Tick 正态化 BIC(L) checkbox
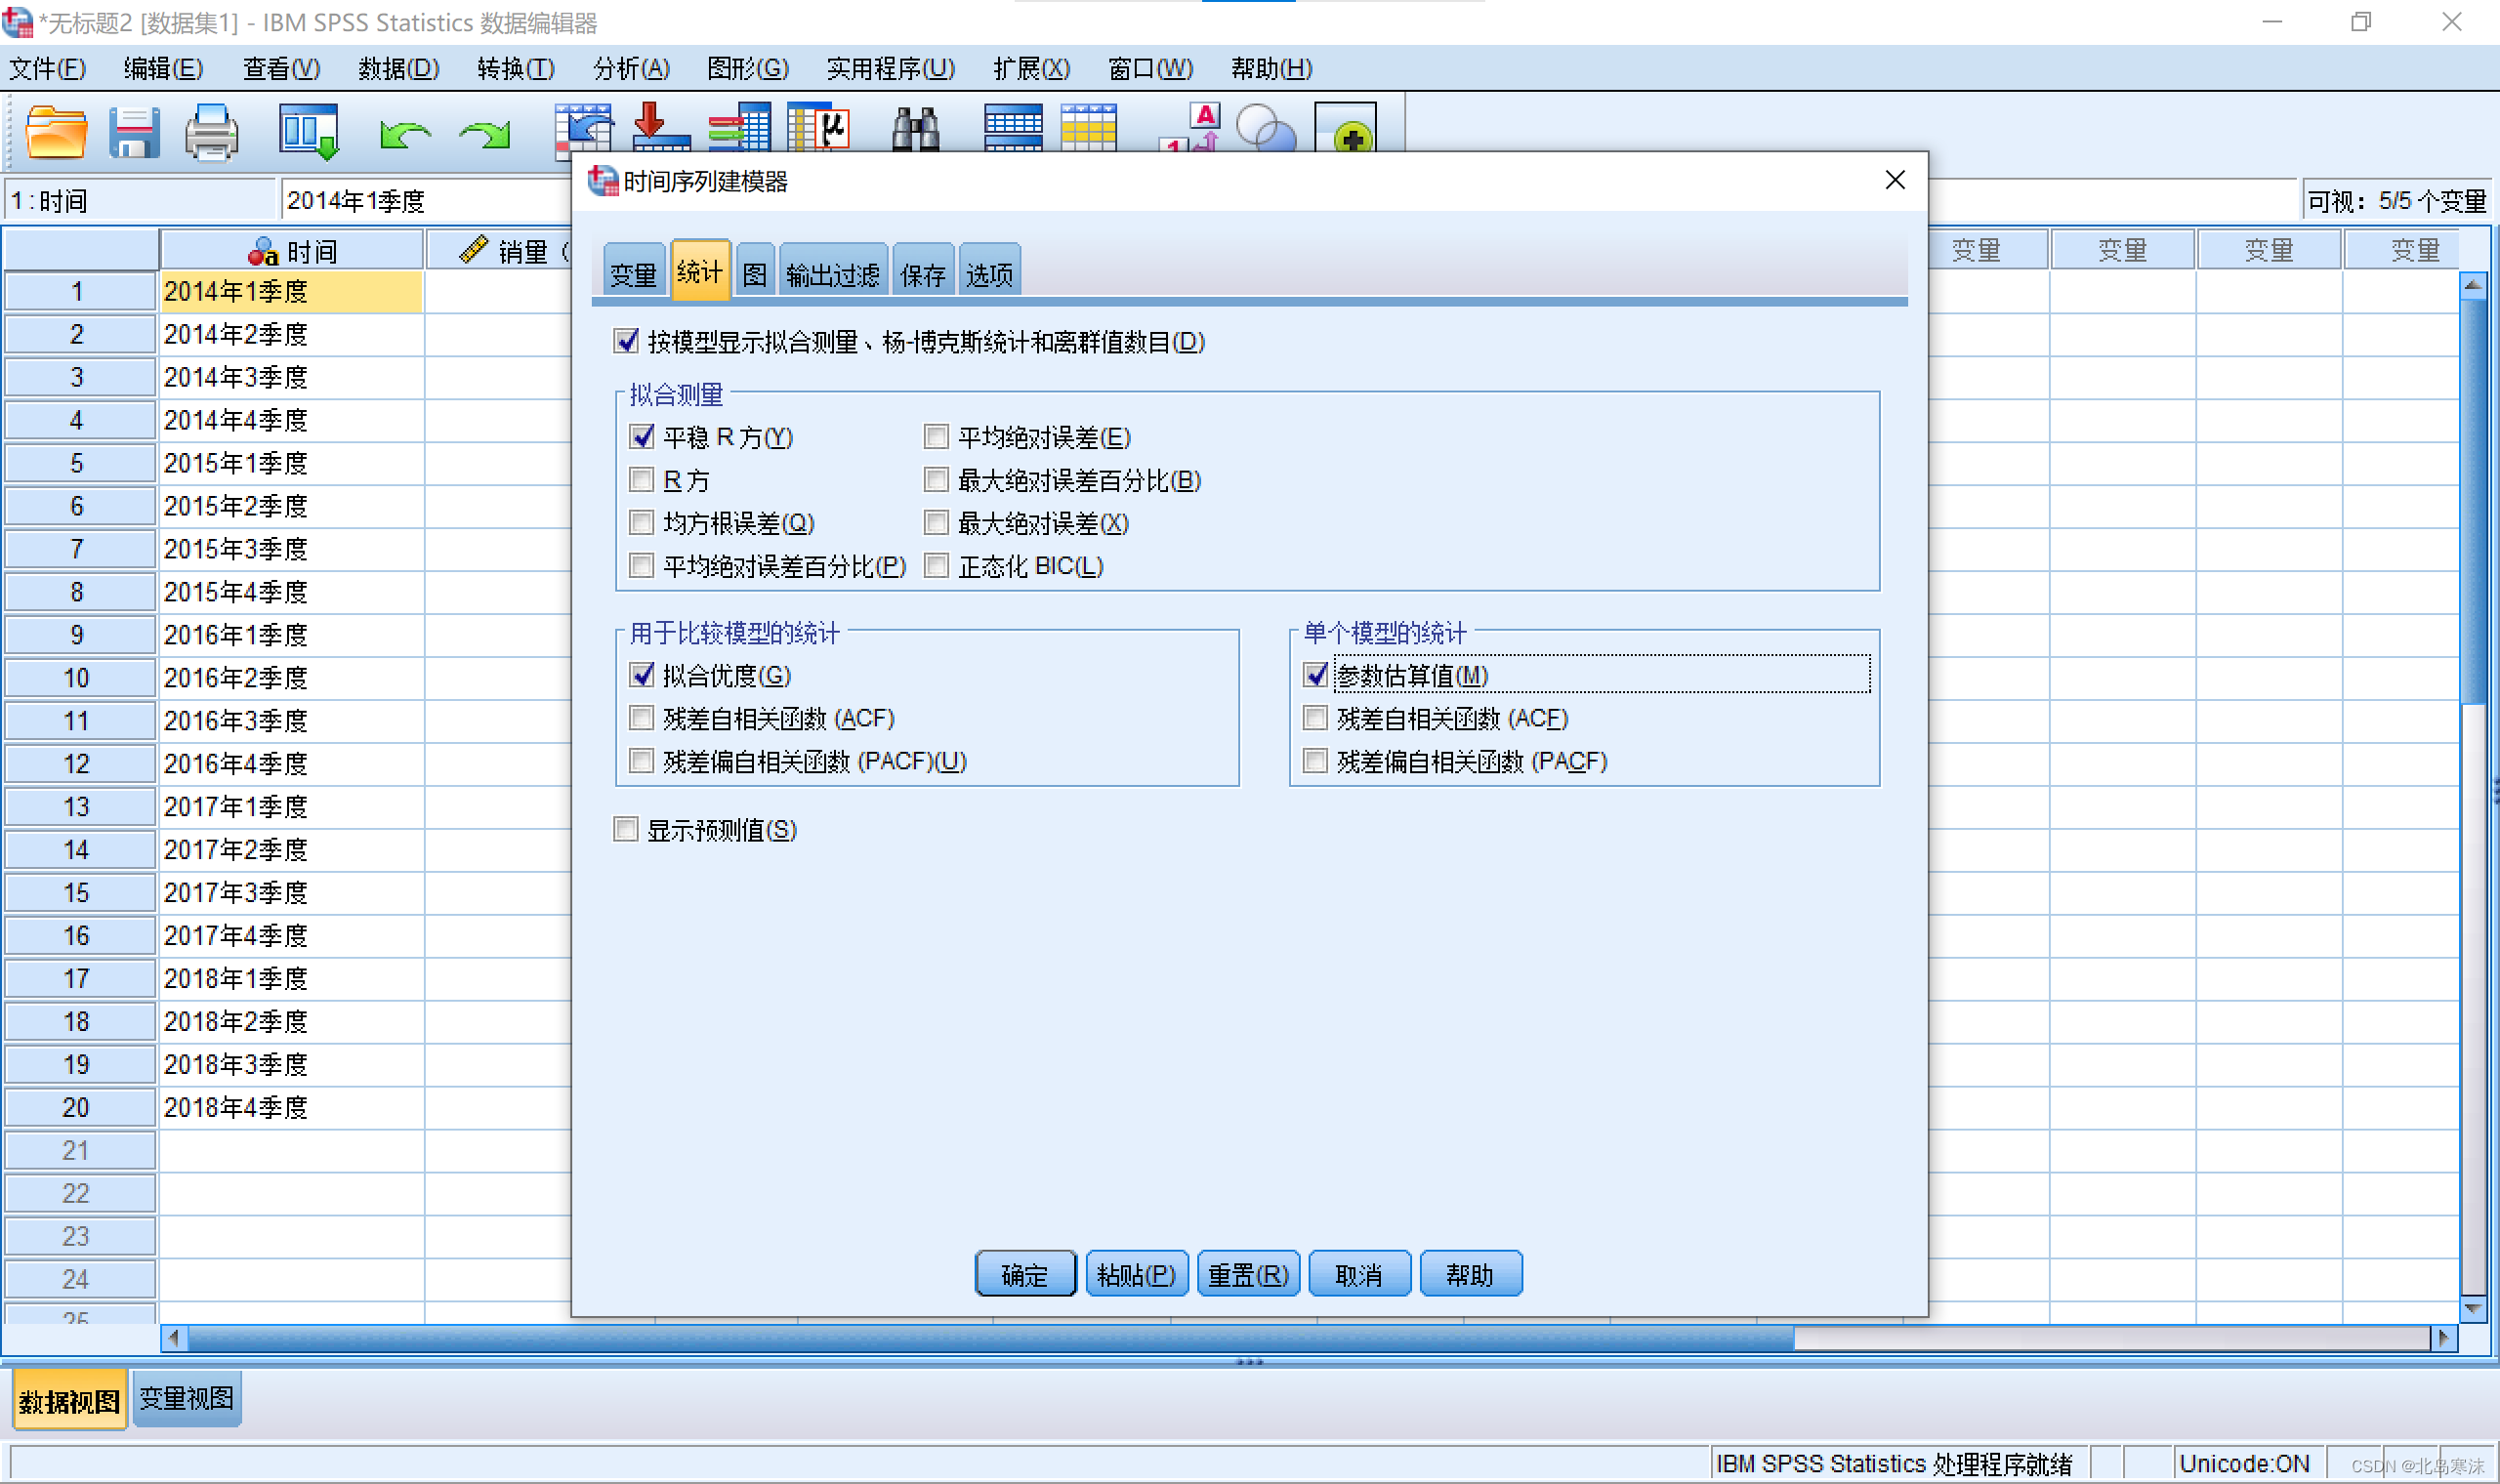The image size is (2500, 1484). click(x=936, y=566)
